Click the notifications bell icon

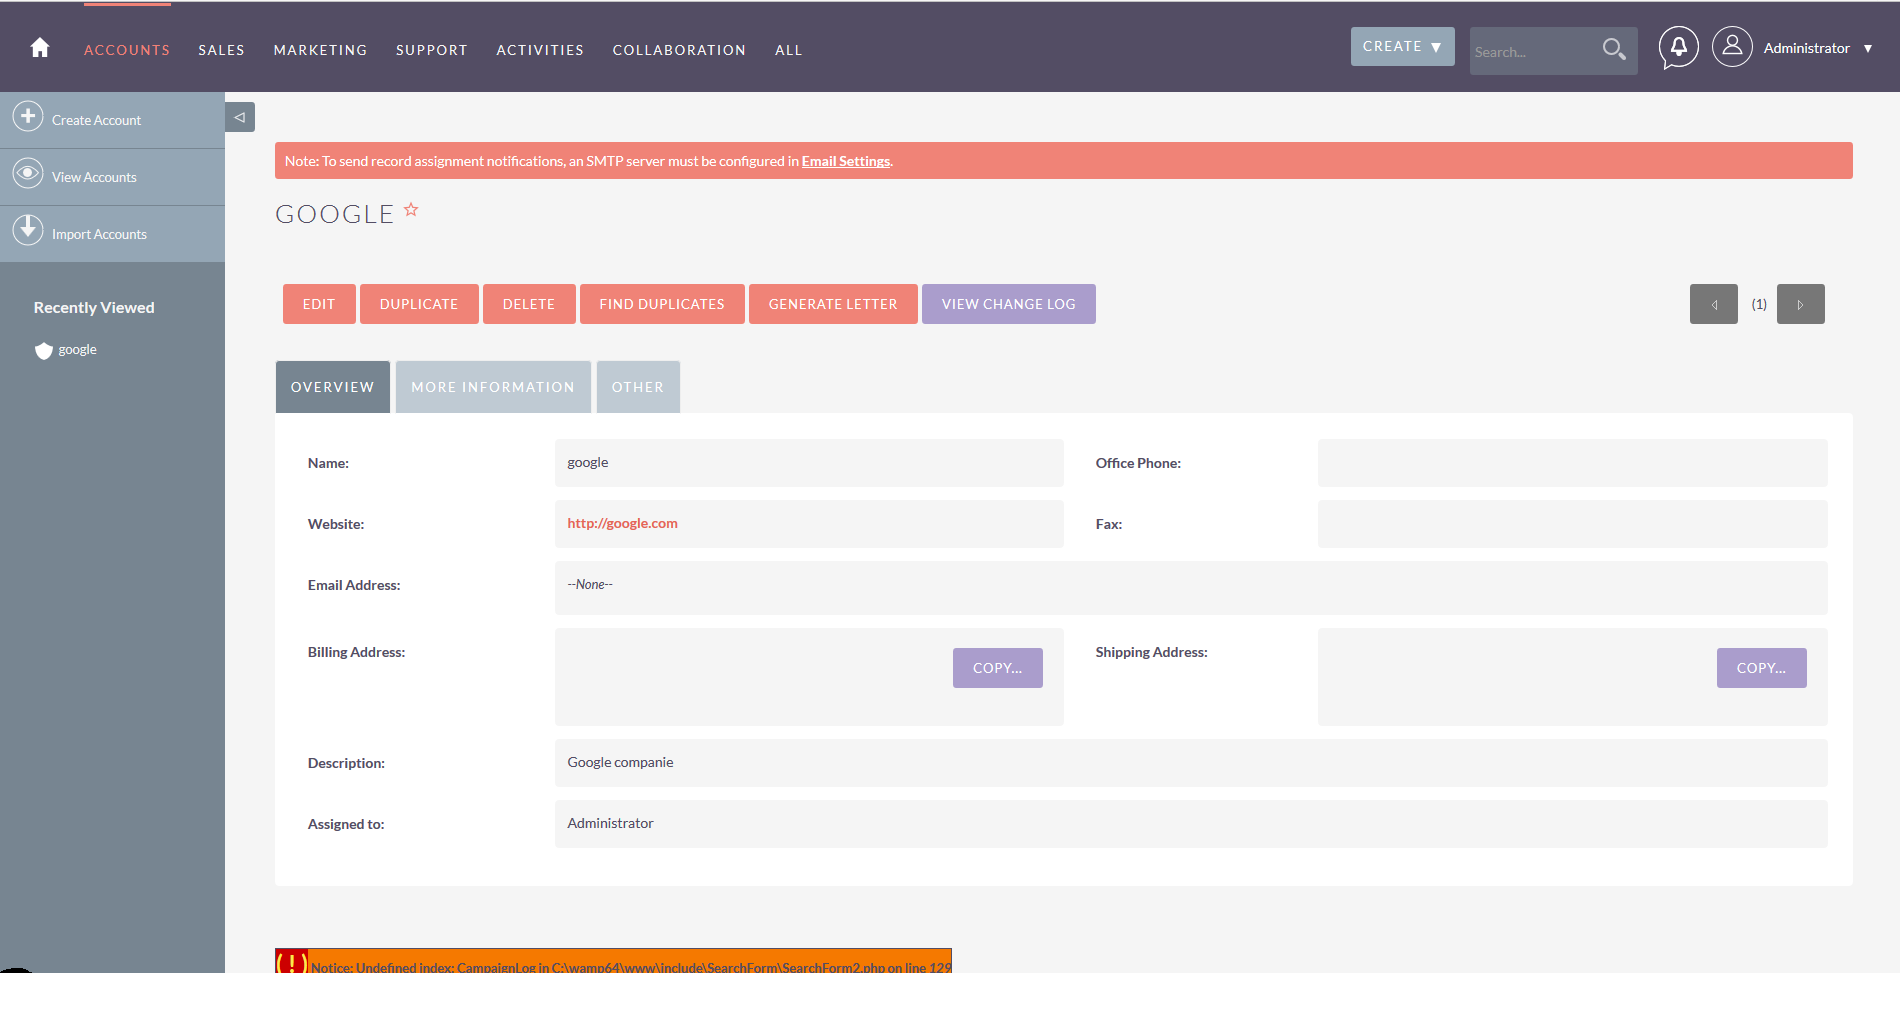tap(1678, 47)
